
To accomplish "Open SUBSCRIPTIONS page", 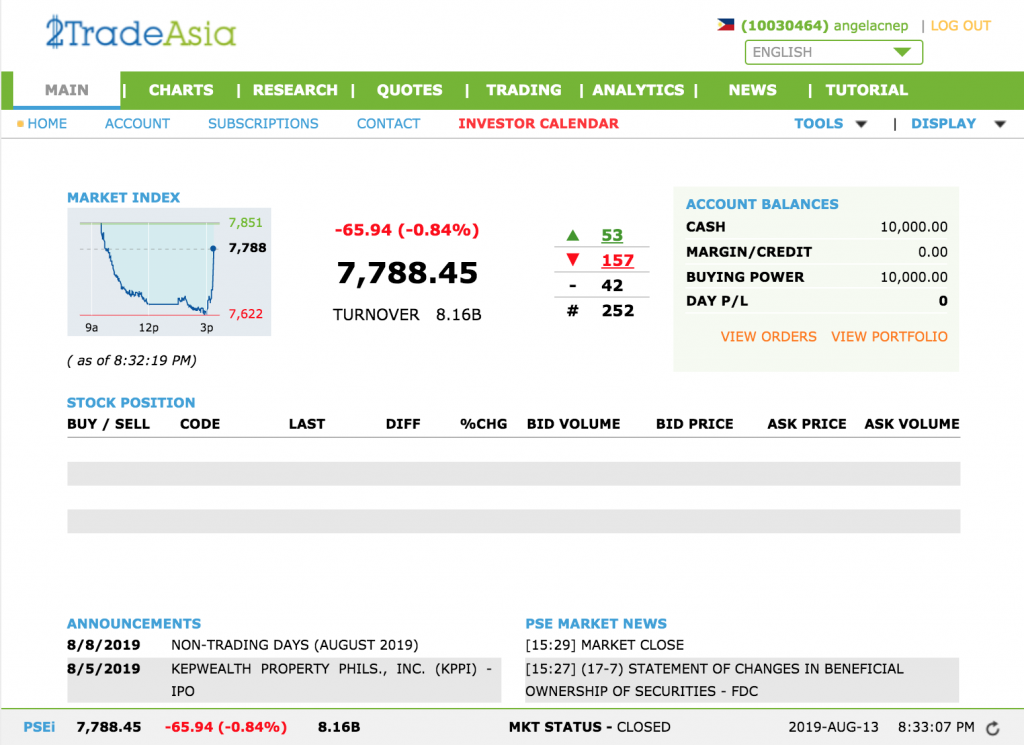I will coord(263,123).
